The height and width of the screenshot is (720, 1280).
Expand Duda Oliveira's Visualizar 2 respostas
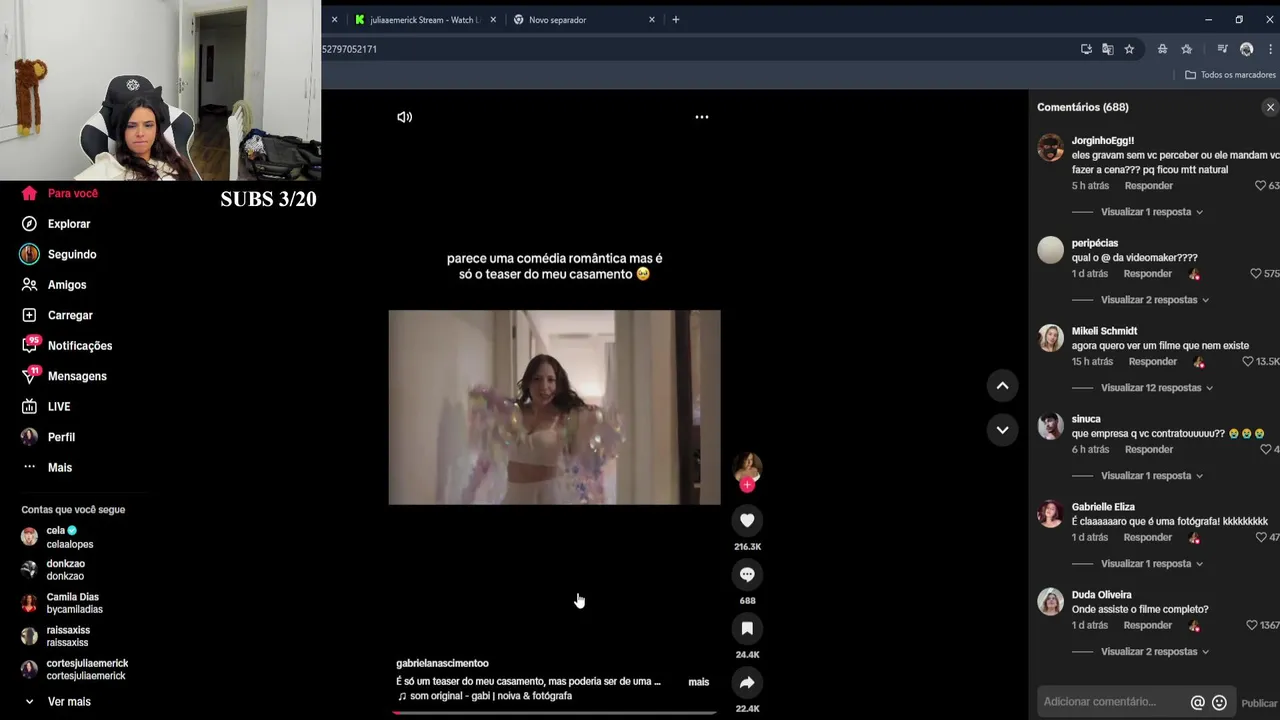(x=1155, y=652)
